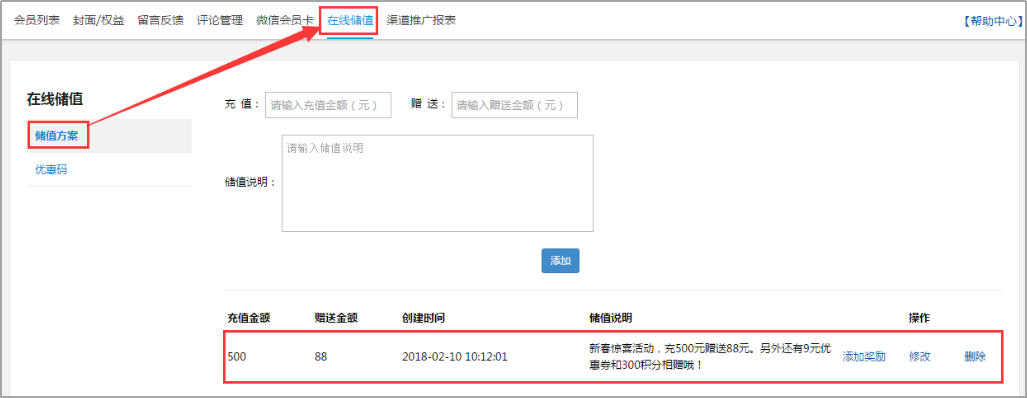Image resolution: width=1027 pixels, height=398 pixels.
Task: Click the 充值金额 column header
Action: pos(249,318)
